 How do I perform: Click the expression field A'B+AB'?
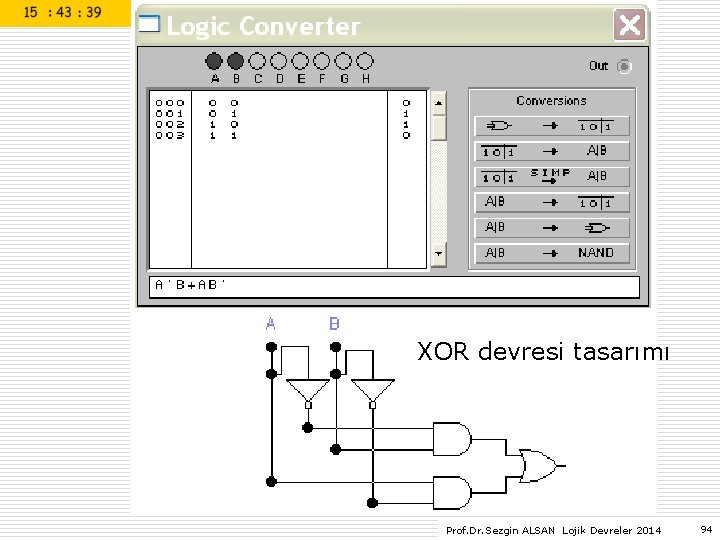tap(394, 287)
